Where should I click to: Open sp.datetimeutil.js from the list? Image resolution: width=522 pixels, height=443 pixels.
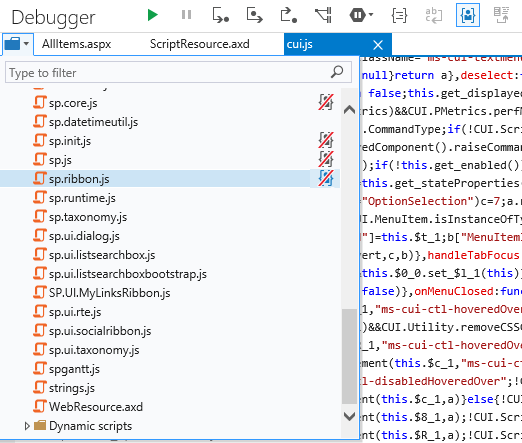click(x=93, y=122)
